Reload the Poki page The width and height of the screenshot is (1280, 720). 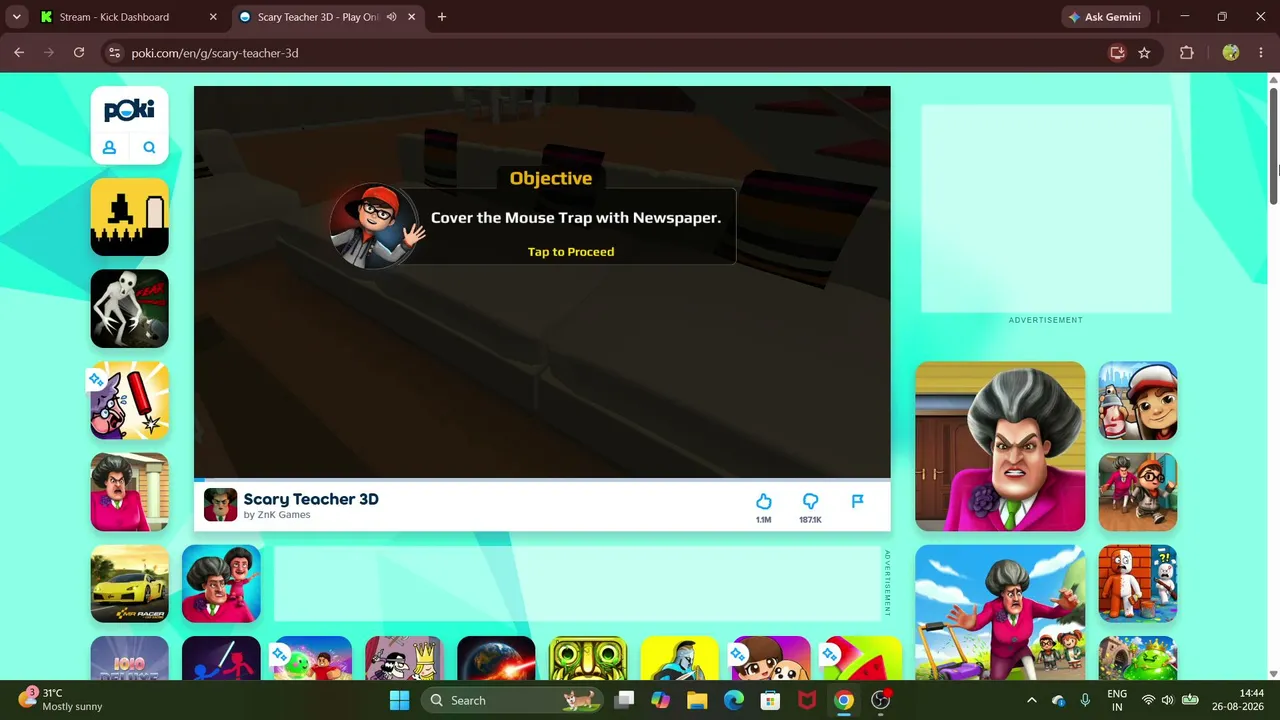[79, 53]
